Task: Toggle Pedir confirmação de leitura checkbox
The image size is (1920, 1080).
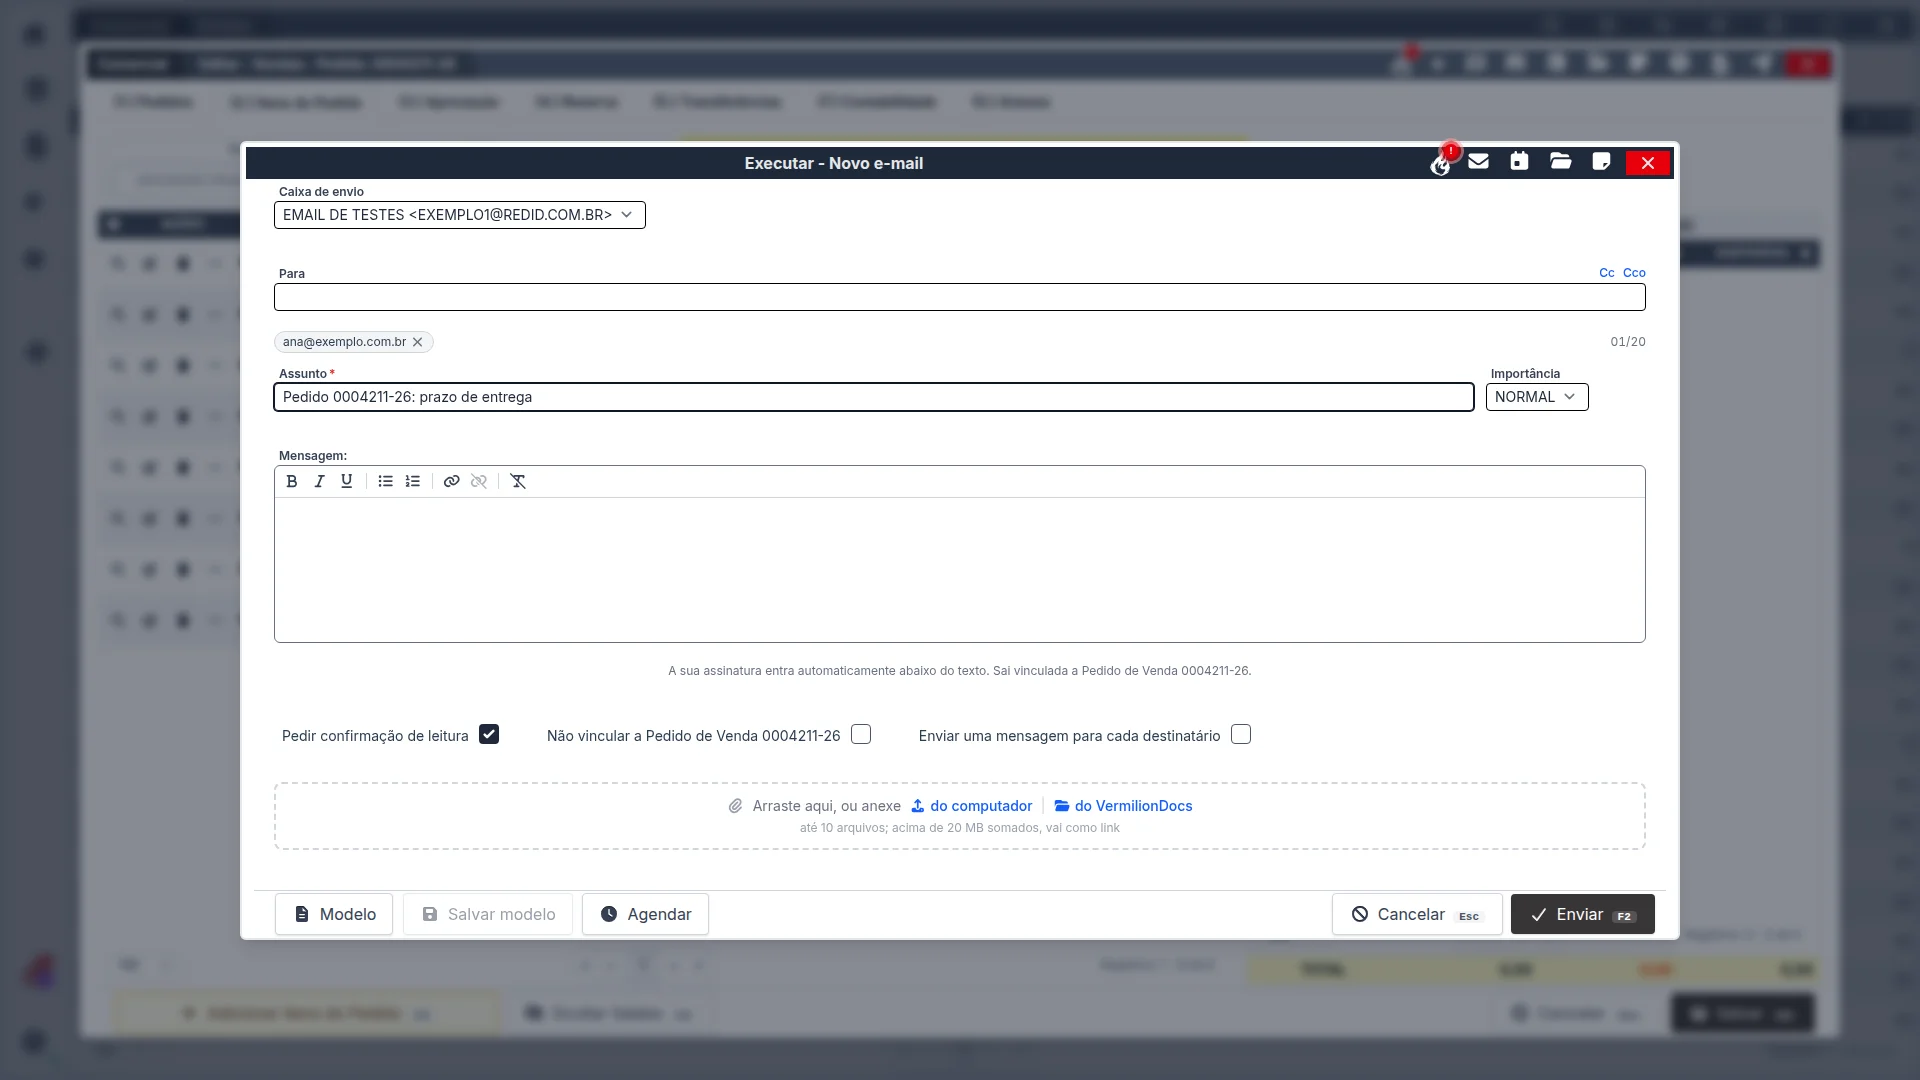Action: pyautogui.click(x=489, y=735)
